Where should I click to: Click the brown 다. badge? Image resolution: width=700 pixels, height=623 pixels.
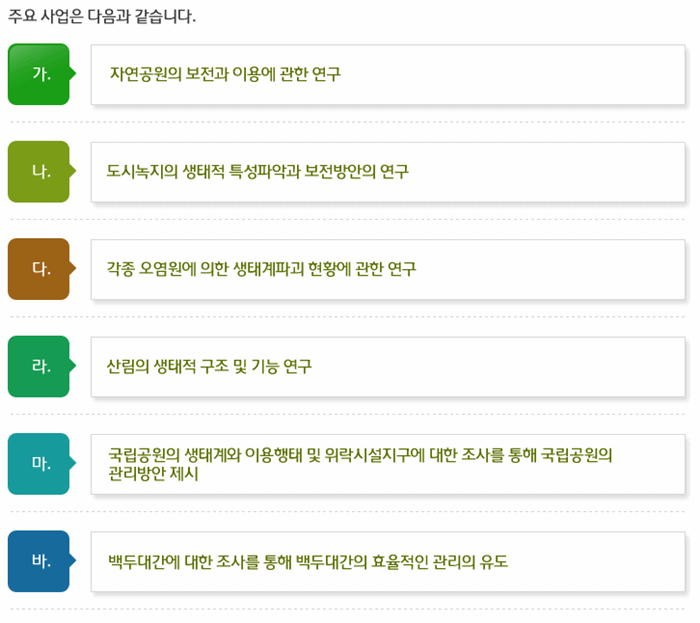39,269
